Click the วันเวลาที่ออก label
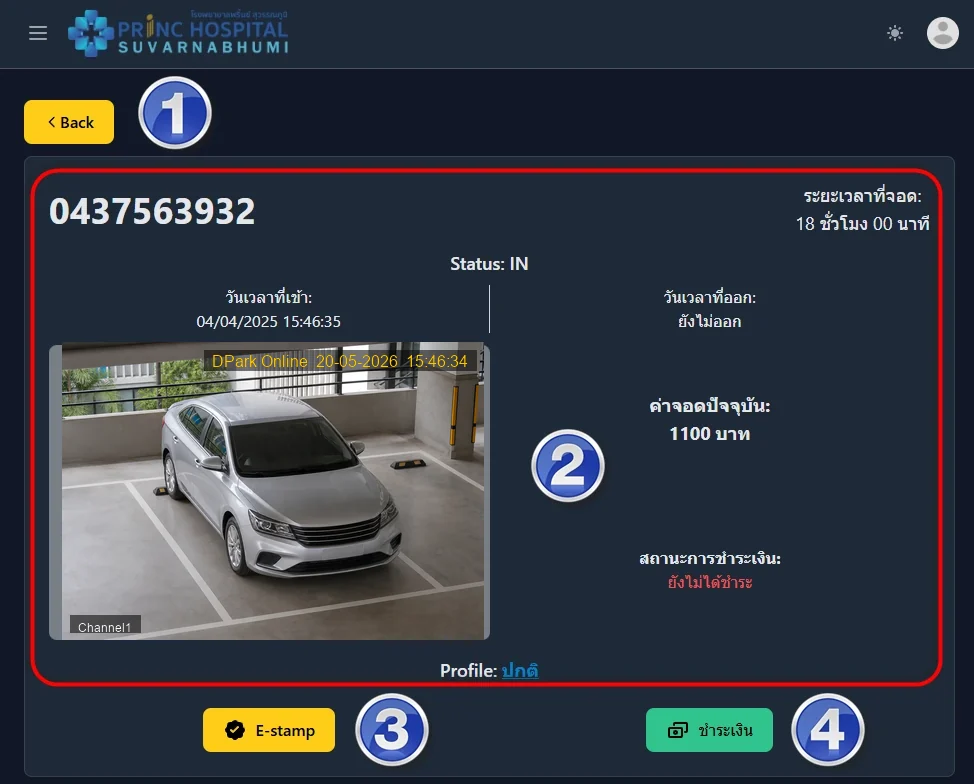The image size is (974, 784). pos(709,298)
